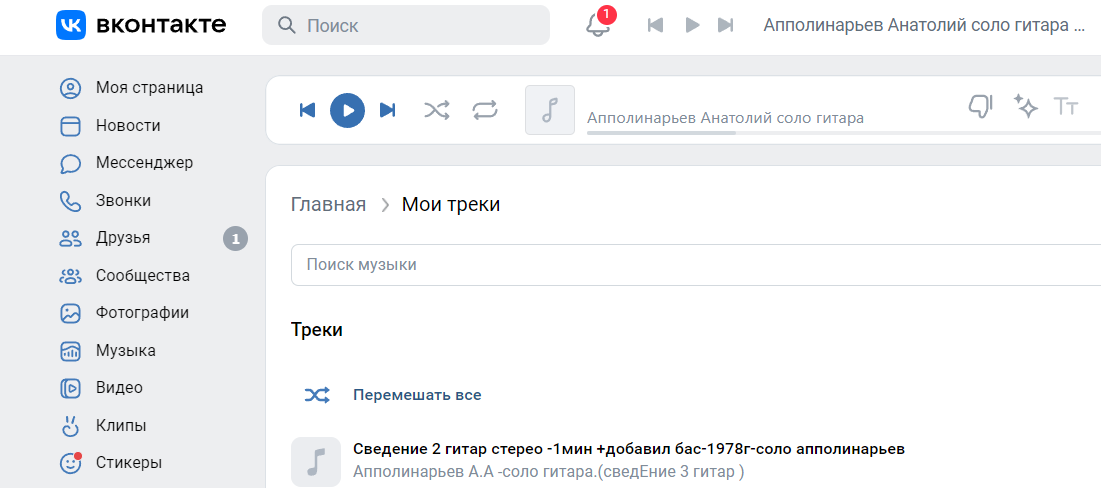The height and width of the screenshot is (488, 1101).
Task: Click the blue next track button
Action: 388,110
